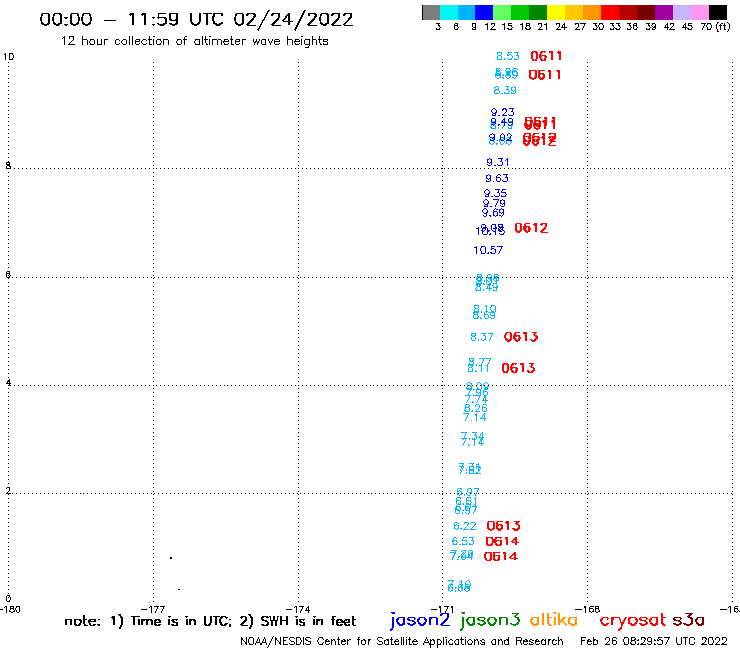Select the 8.26 value below latitude 4
The width and height of the screenshot is (740, 650).
click(476, 408)
